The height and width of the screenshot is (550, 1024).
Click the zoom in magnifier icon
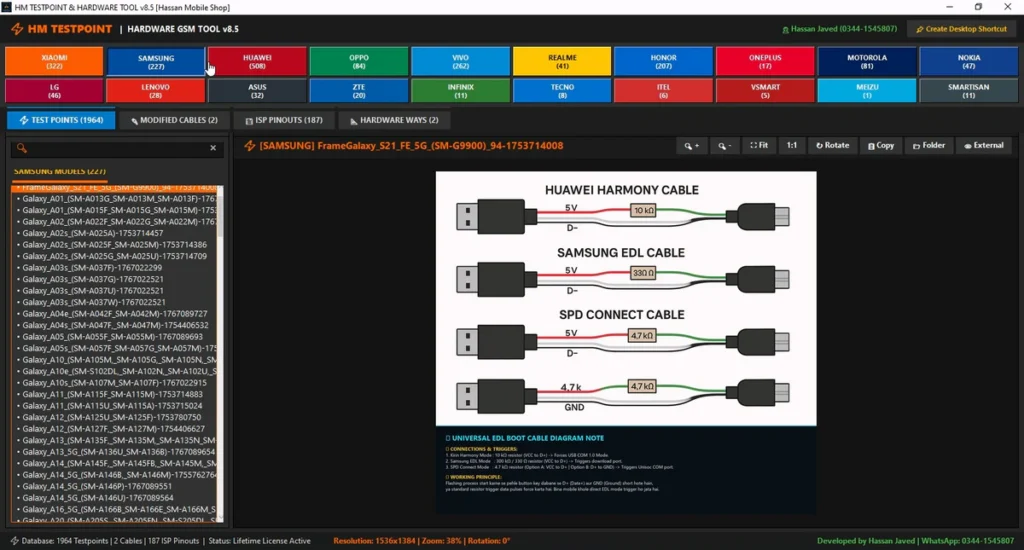pyautogui.click(x=692, y=146)
